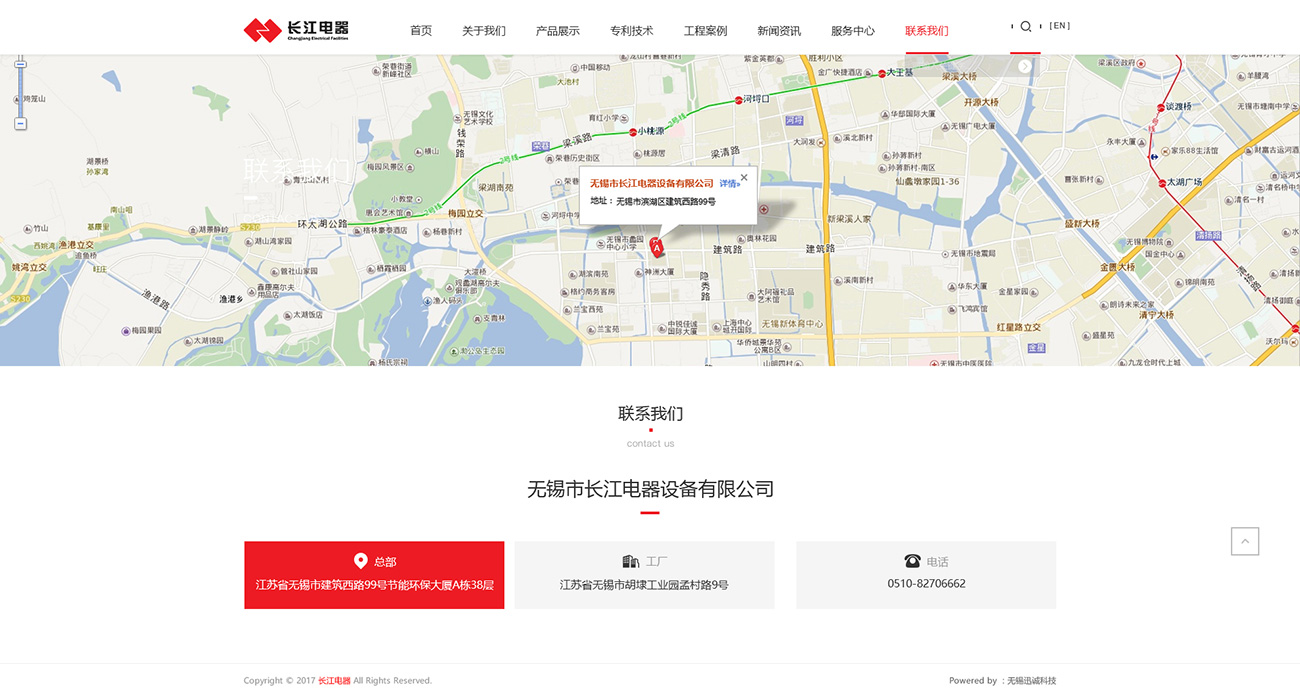The image size is (1300, 699).
Task: Open the 专利技术 menu
Action: coord(631,31)
